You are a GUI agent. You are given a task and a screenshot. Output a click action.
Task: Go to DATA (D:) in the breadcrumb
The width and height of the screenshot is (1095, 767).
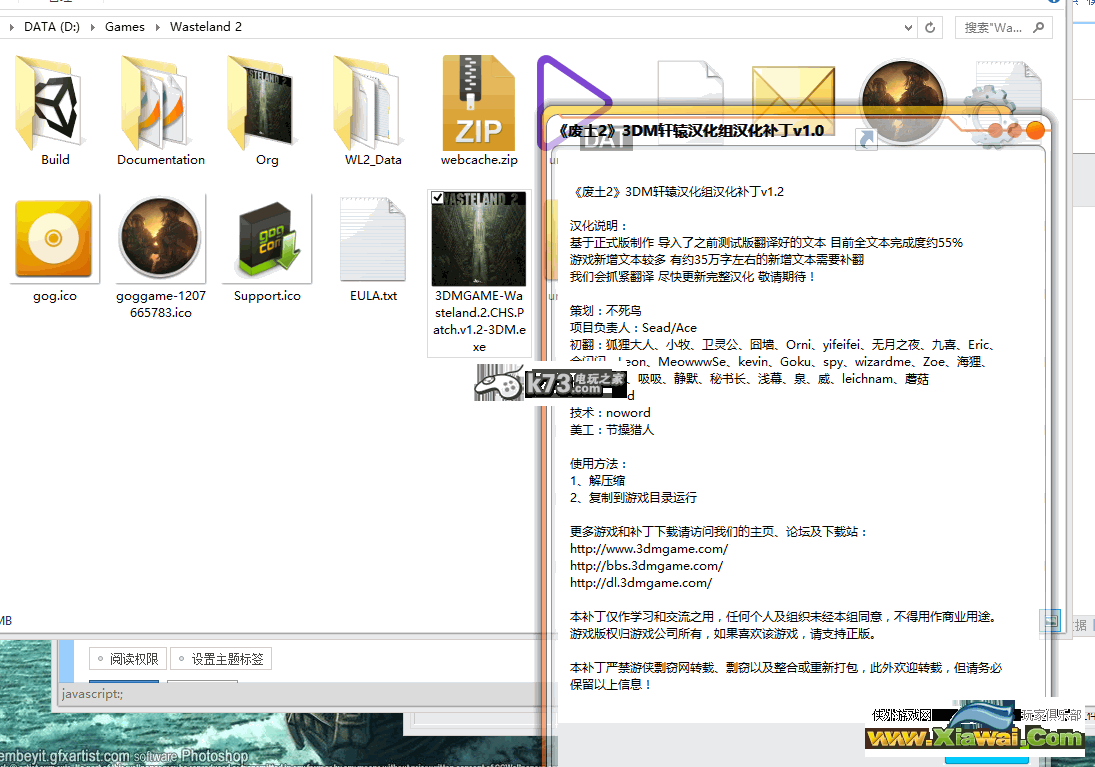pyautogui.click(x=52, y=27)
